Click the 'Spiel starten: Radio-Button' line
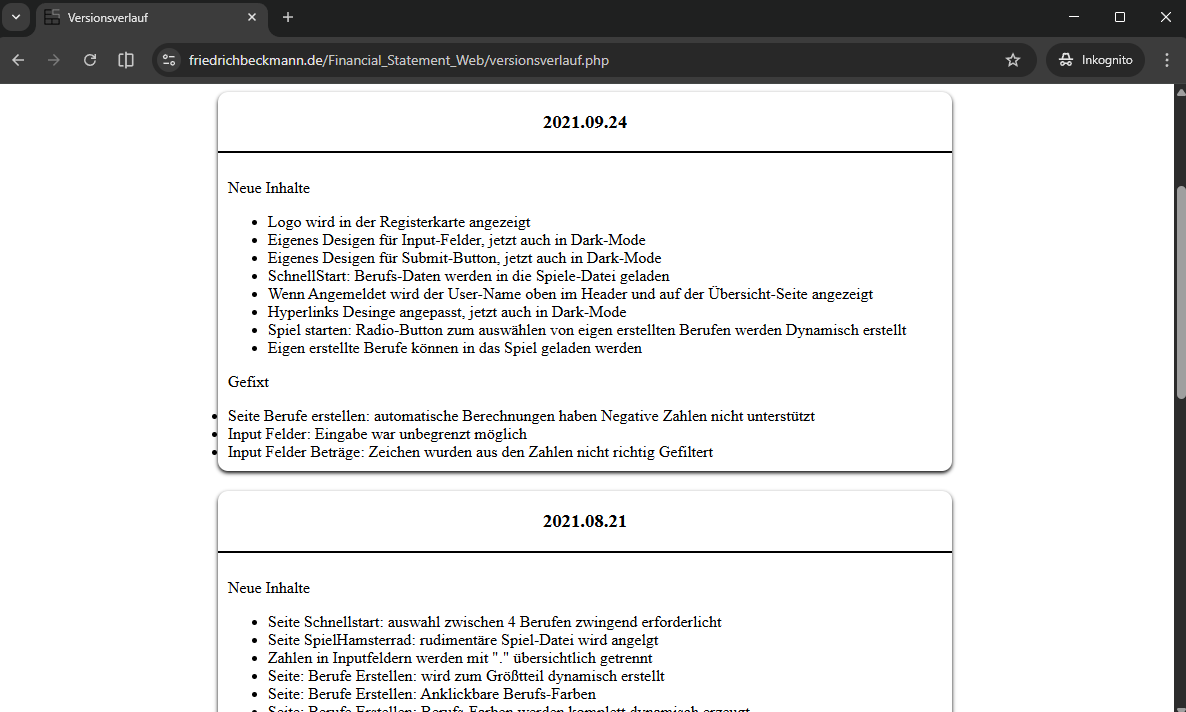This screenshot has width=1186, height=712. (586, 330)
